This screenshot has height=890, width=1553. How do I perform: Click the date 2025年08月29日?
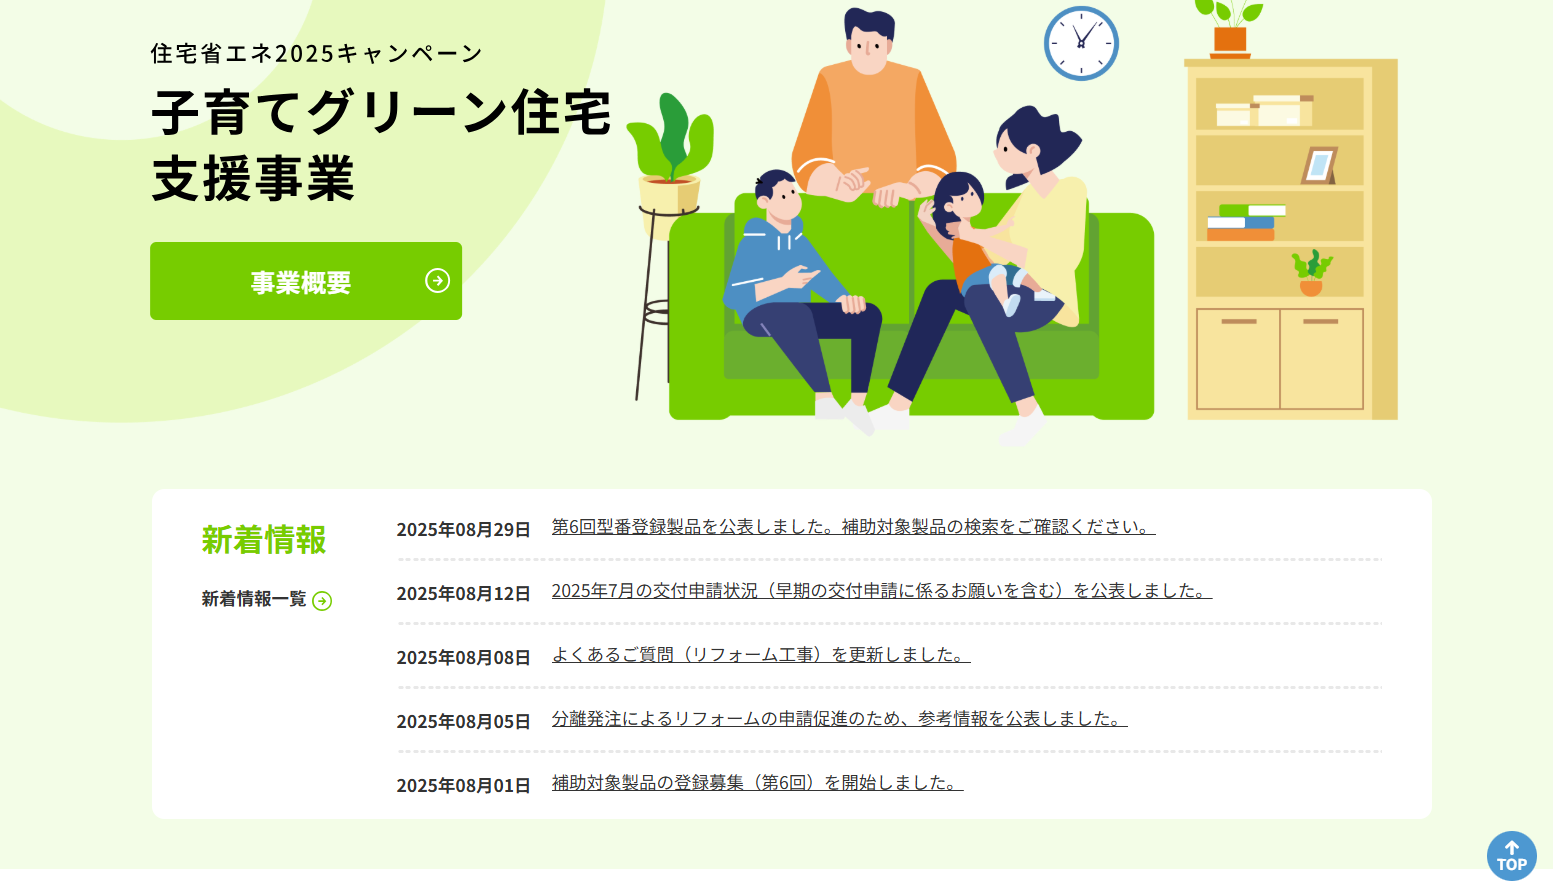point(463,529)
